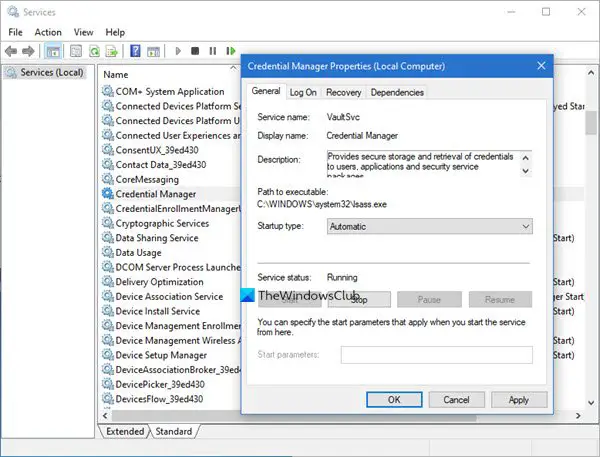This screenshot has height=457, width=600.
Task: Click the Stop Service square icon
Action: coord(195,51)
